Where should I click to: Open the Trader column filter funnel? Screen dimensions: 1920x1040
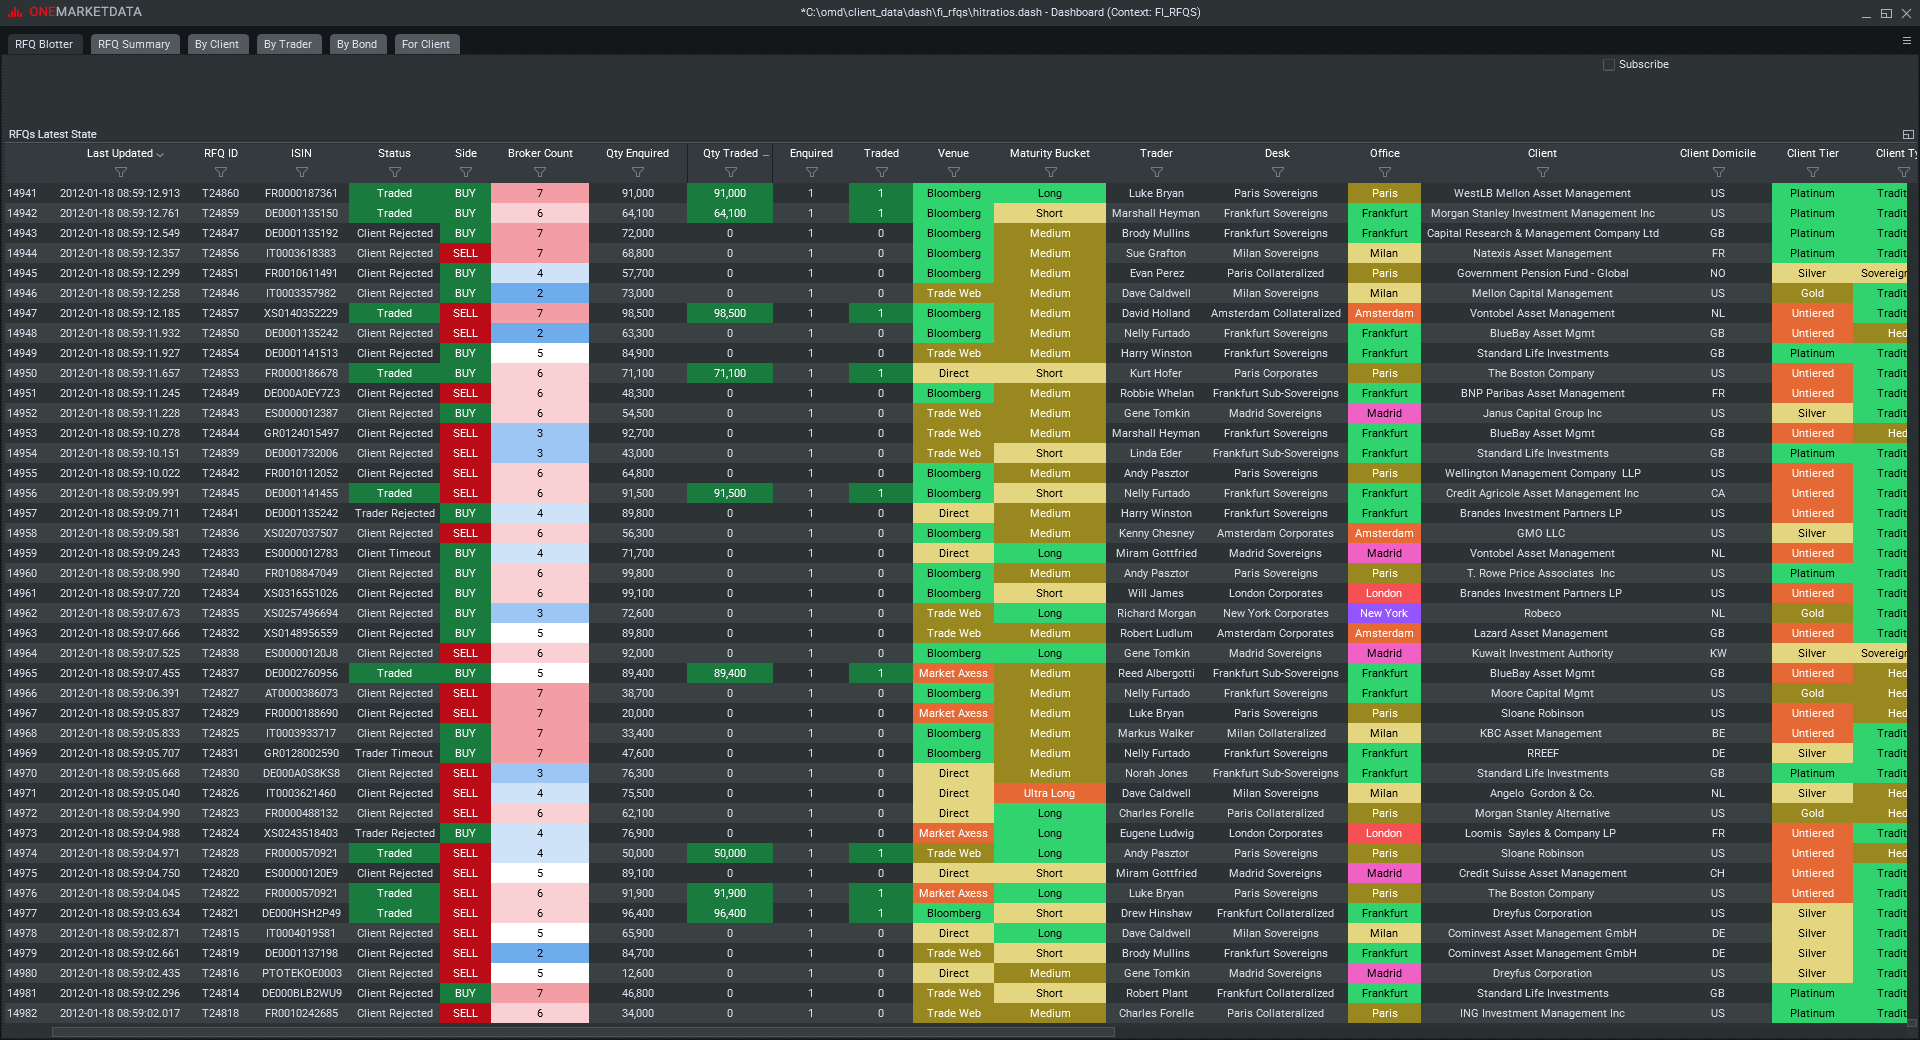(1156, 172)
